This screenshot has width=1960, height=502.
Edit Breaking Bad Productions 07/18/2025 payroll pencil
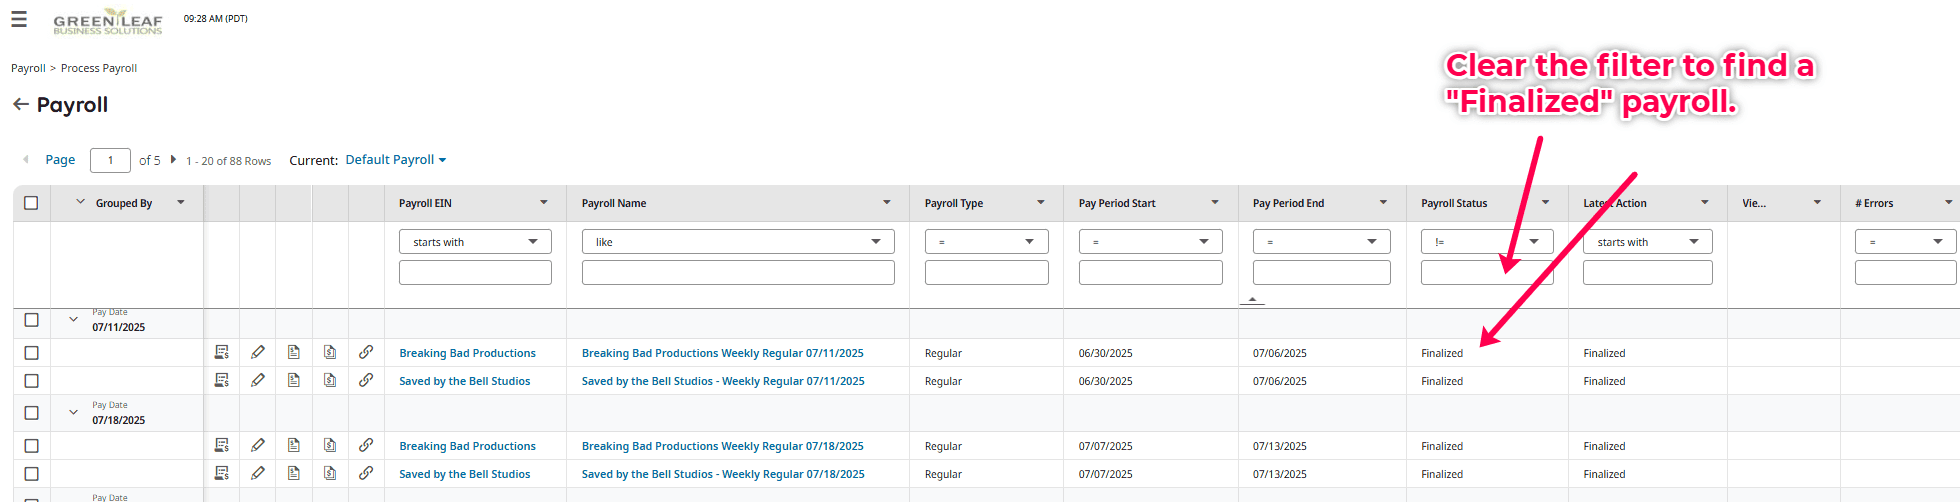click(x=258, y=445)
